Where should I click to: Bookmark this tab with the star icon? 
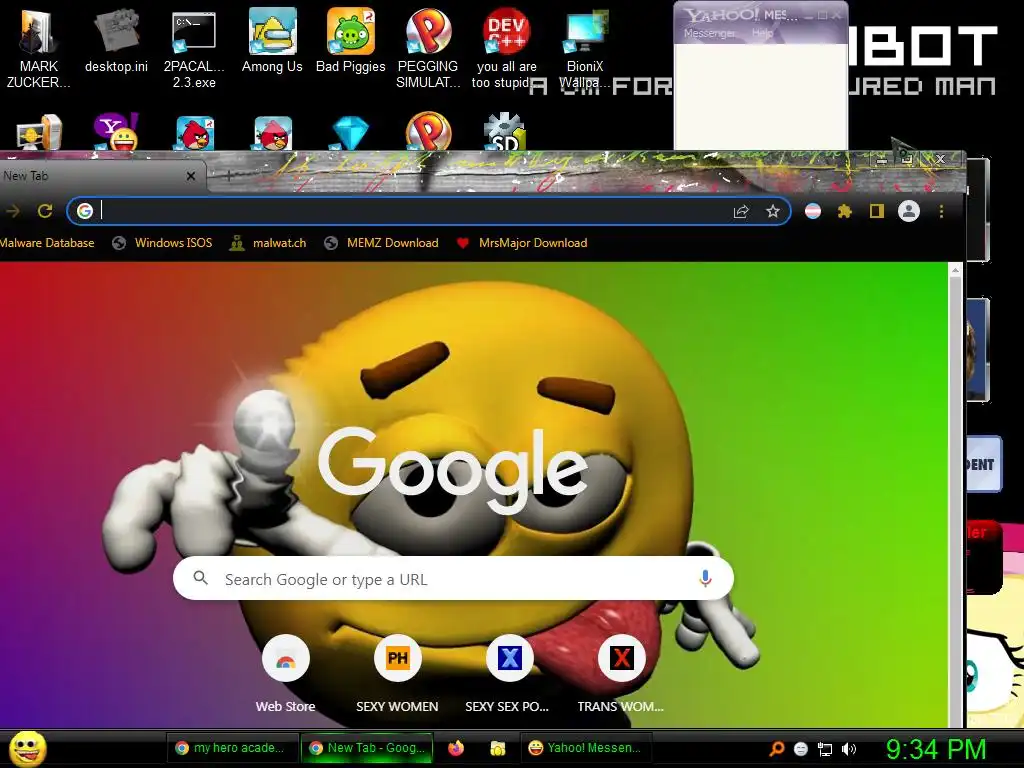coord(773,212)
